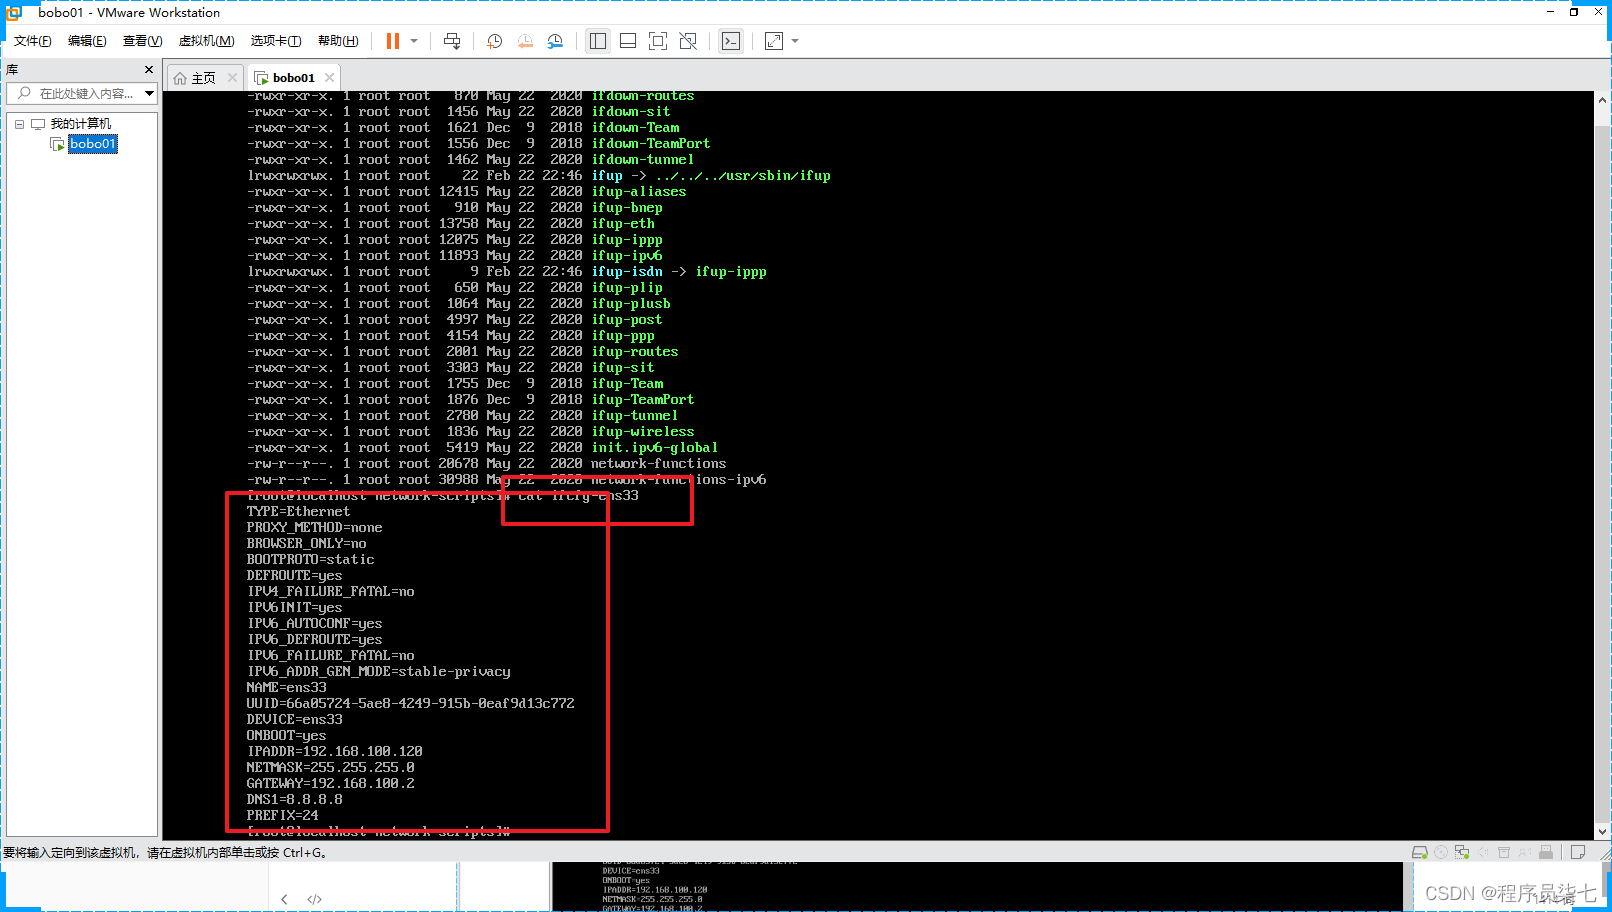The image size is (1612, 912).
Task: Close the bobo01 tab
Action: 329,77
